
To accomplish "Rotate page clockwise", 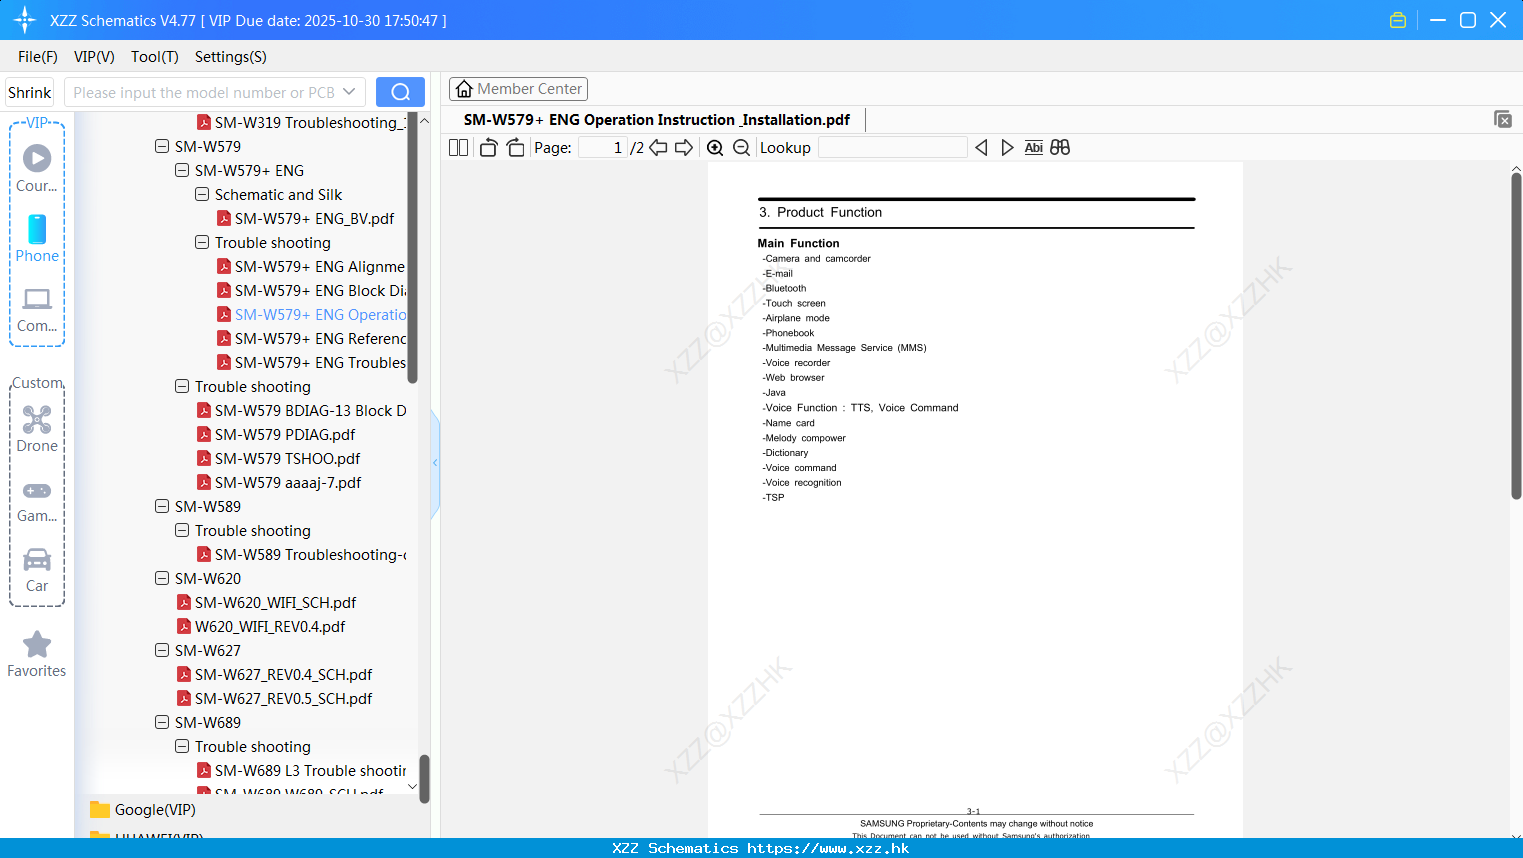I will [x=515, y=147].
